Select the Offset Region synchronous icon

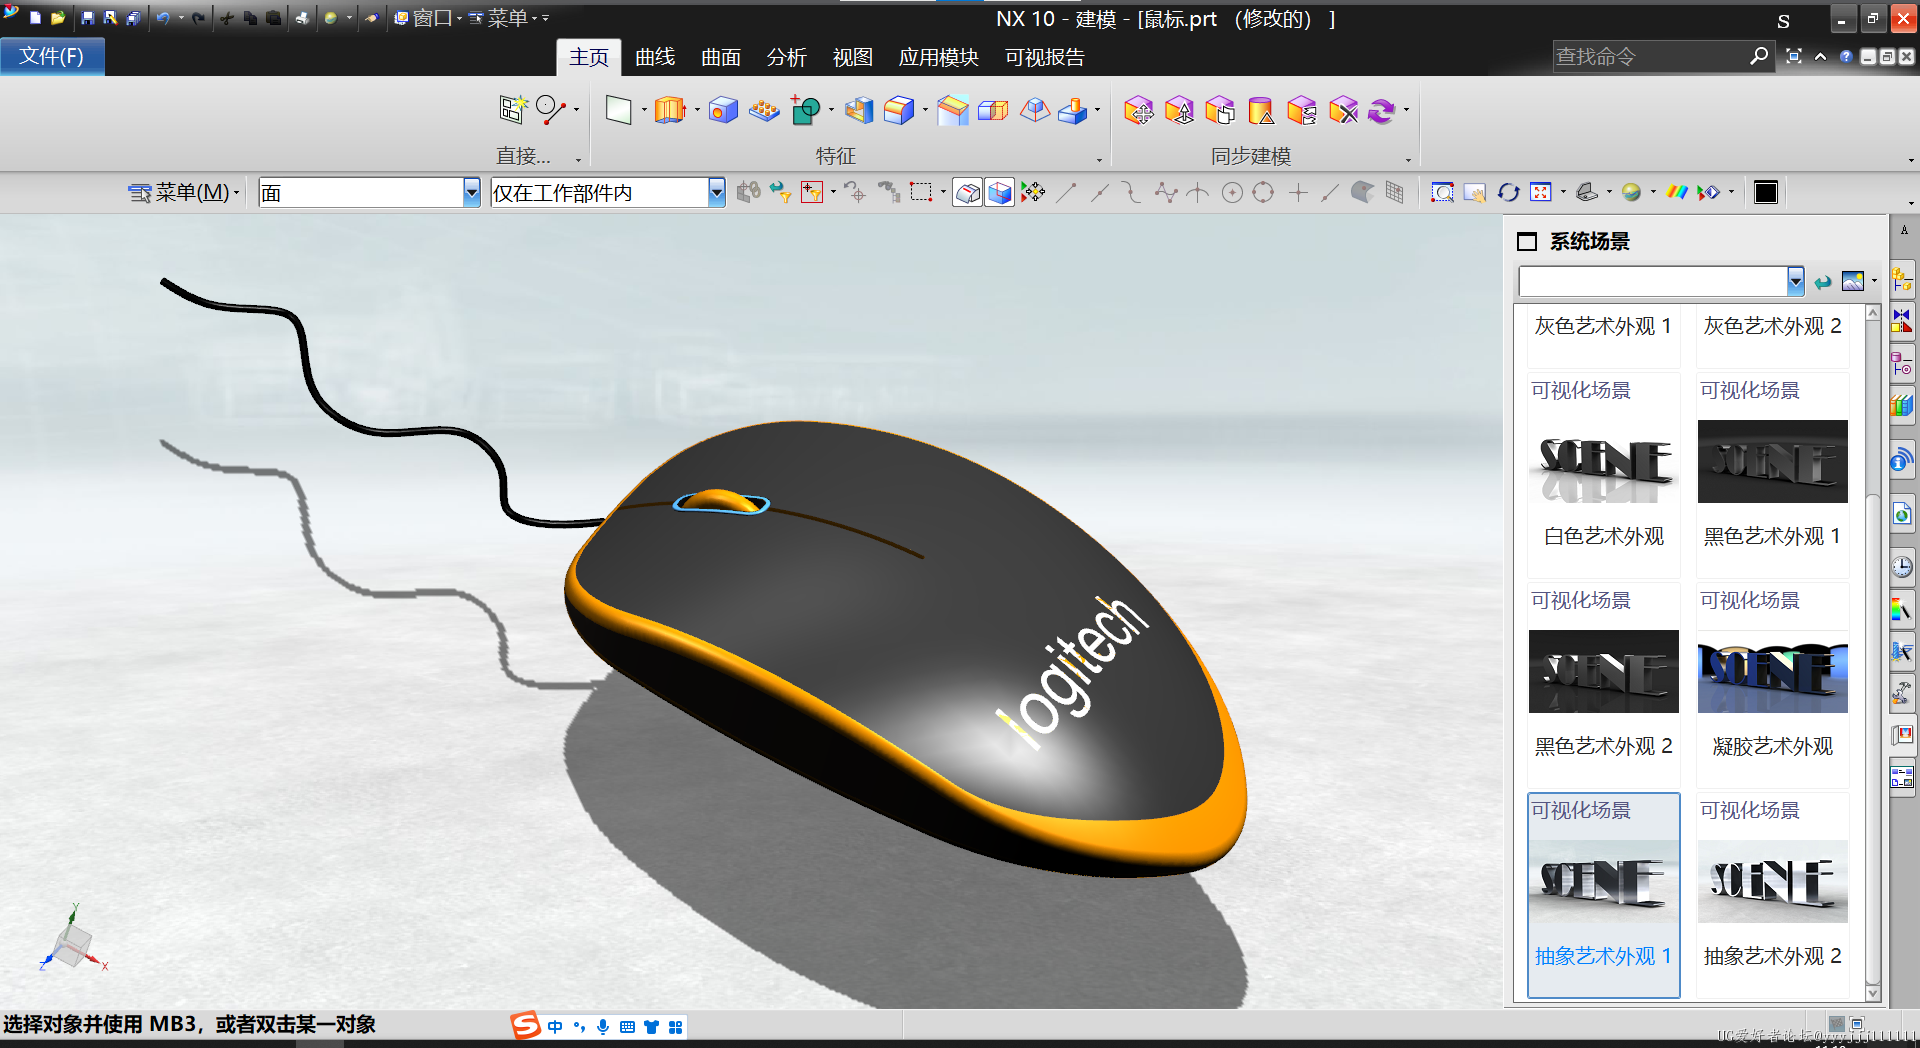[1221, 110]
